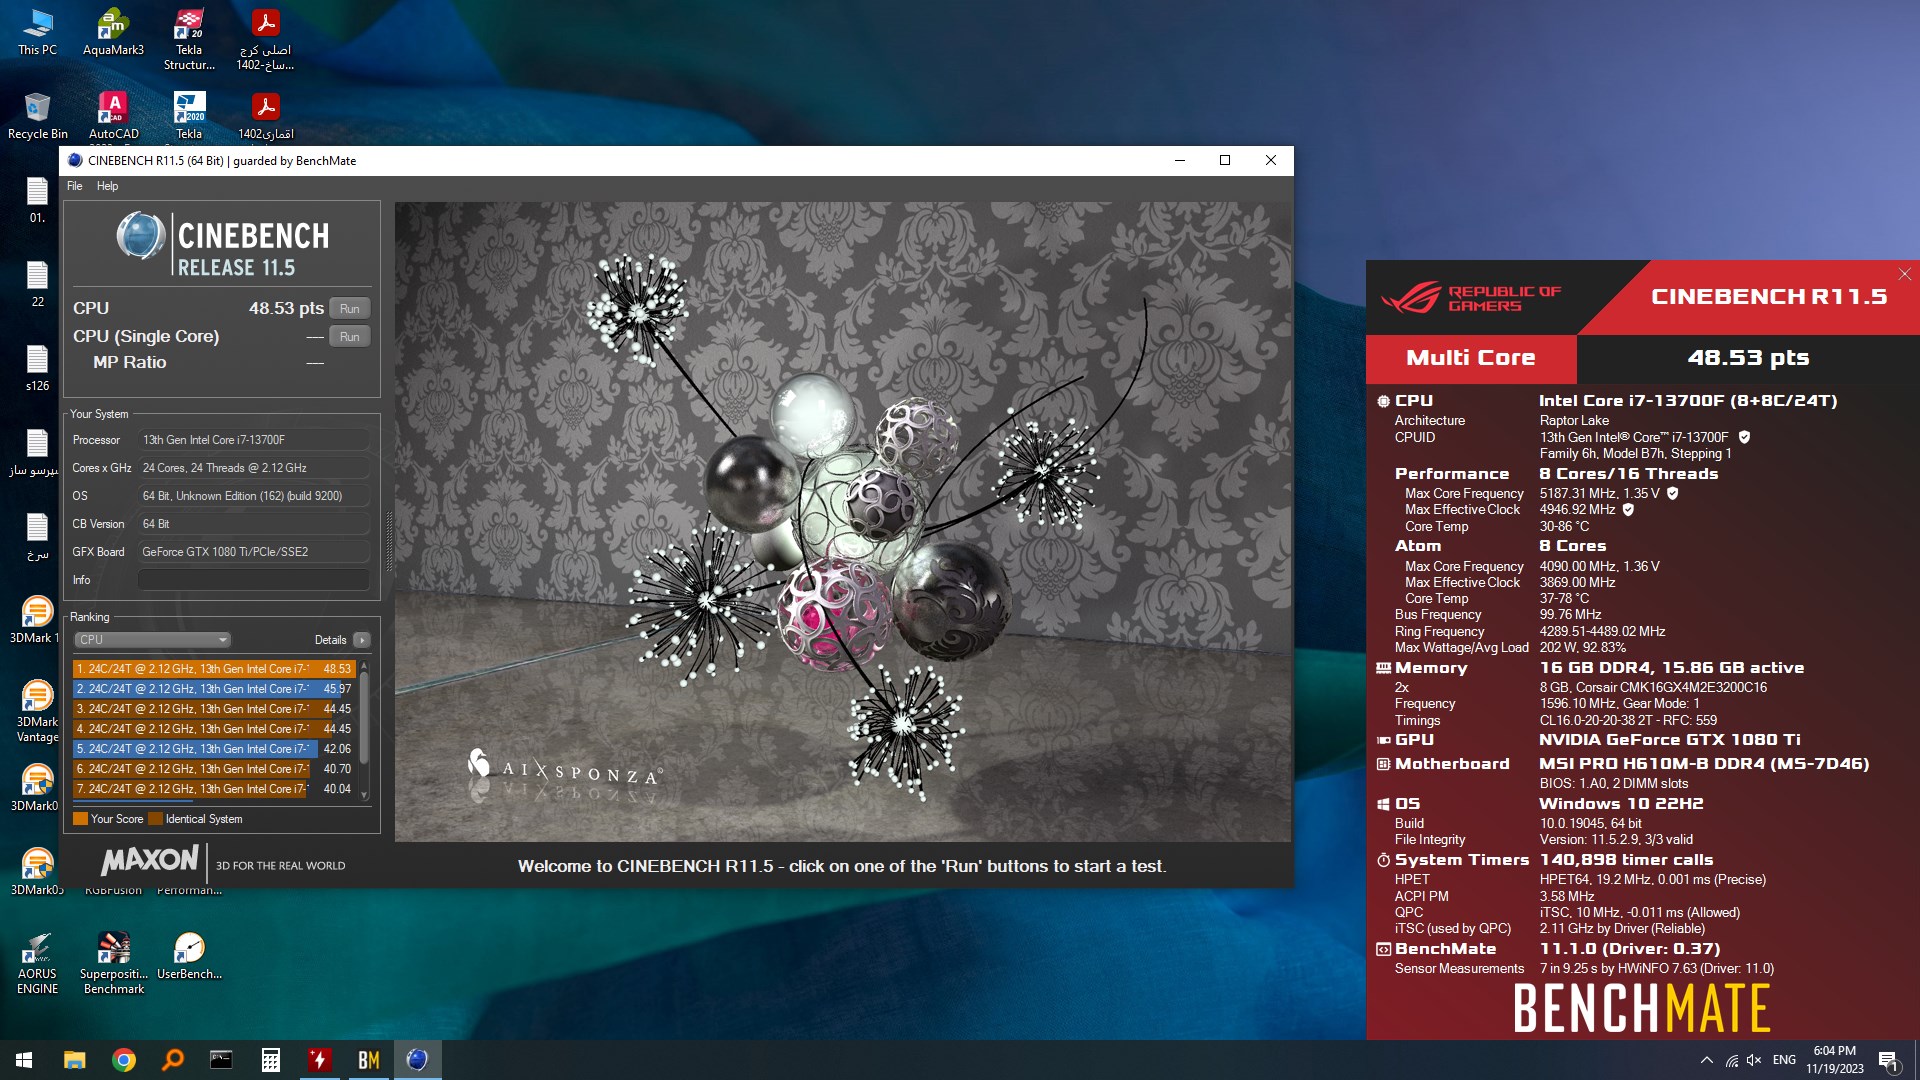Click the brown Identical System legend swatch
The height and width of the screenshot is (1080, 1920).
click(x=155, y=819)
